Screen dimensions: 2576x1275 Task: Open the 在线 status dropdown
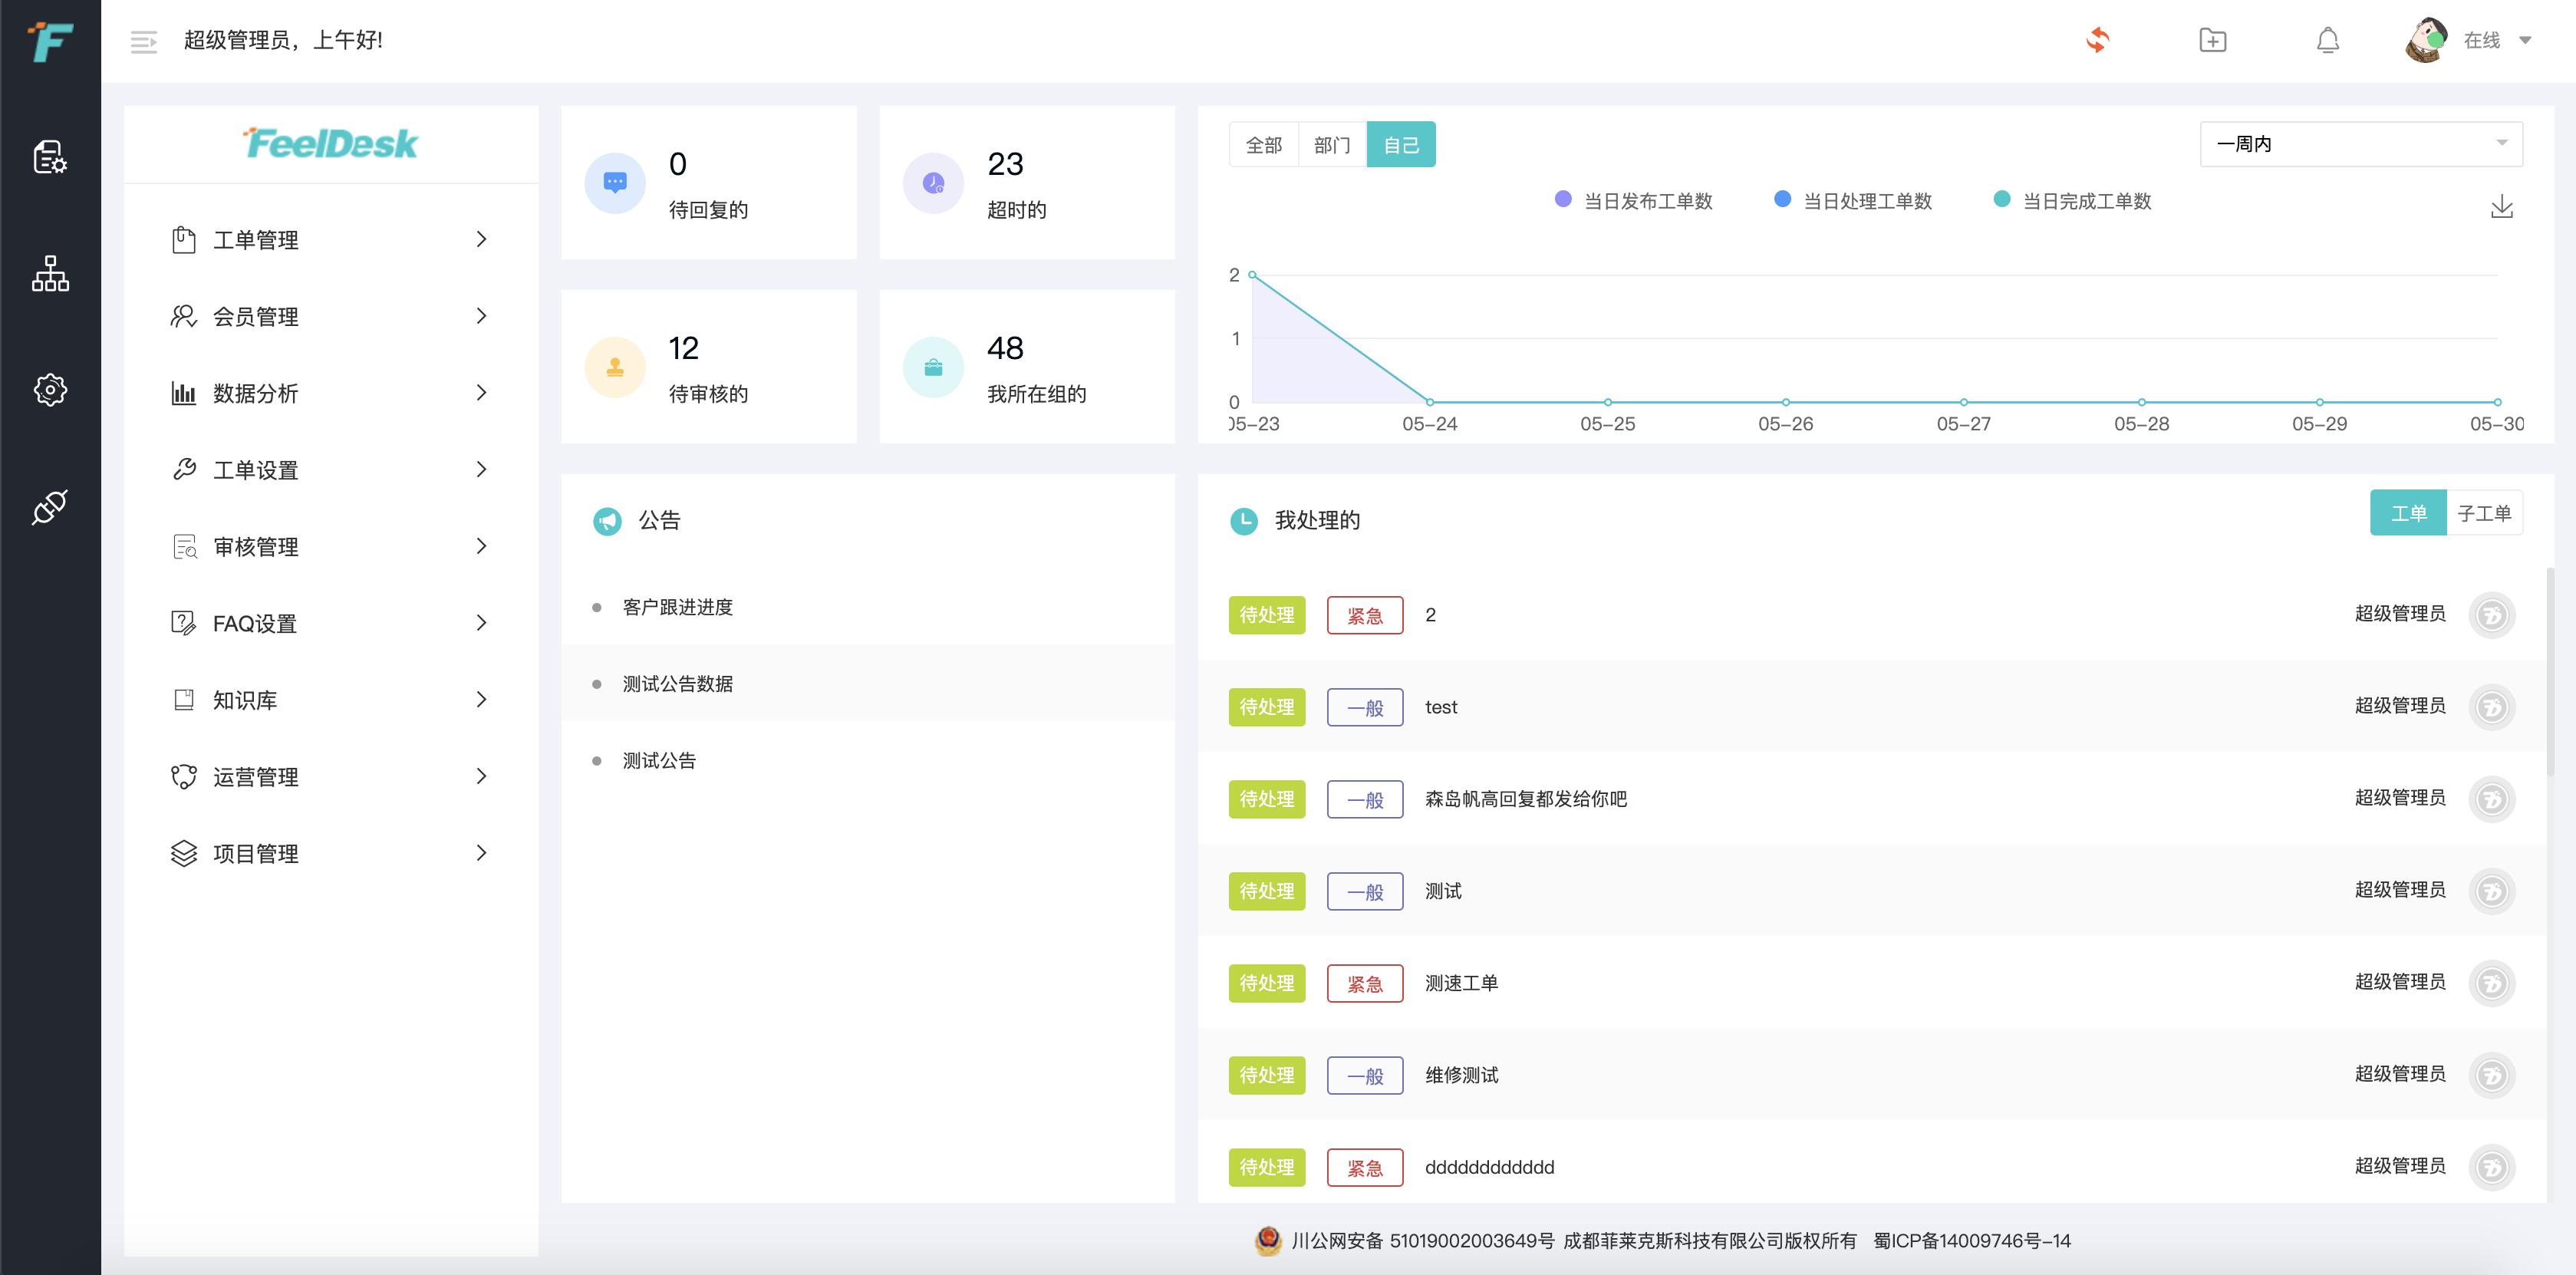[x=2491, y=41]
